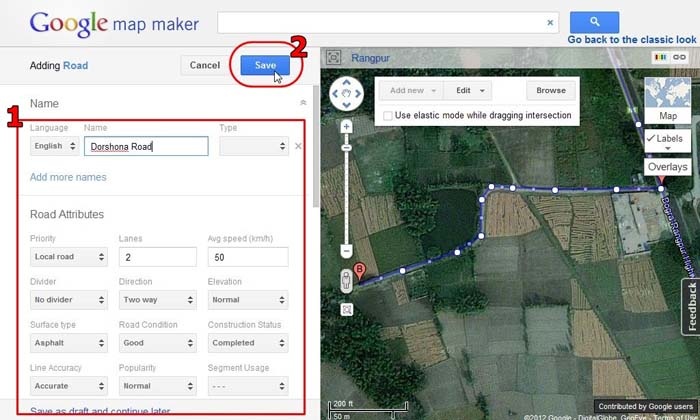Click the pan up arrow on the map
The width and height of the screenshot is (700, 420).
coord(346,83)
